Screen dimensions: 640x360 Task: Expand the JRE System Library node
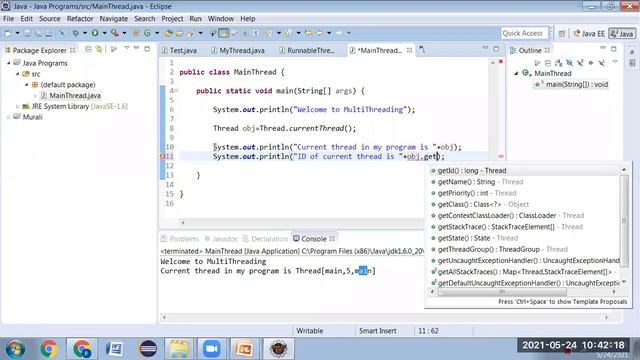point(18,106)
